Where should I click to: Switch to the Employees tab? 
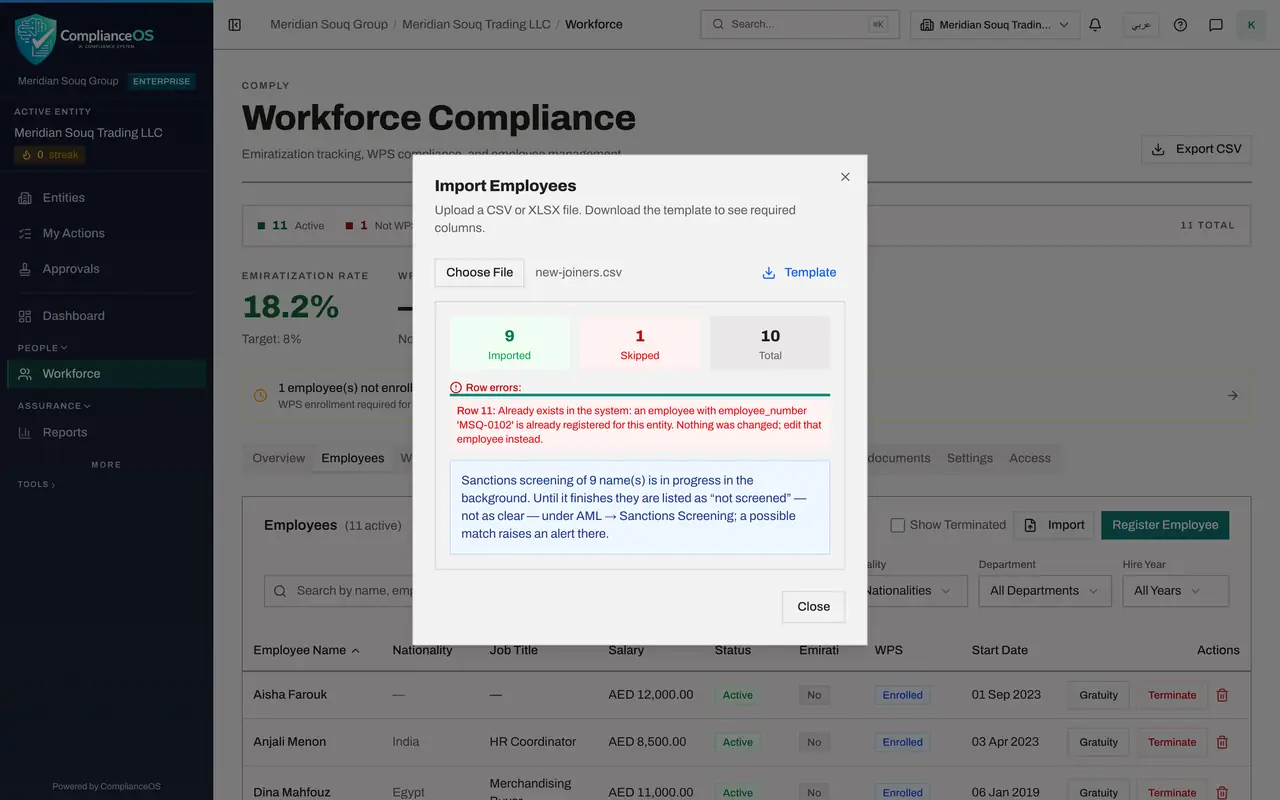coord(353,458)
